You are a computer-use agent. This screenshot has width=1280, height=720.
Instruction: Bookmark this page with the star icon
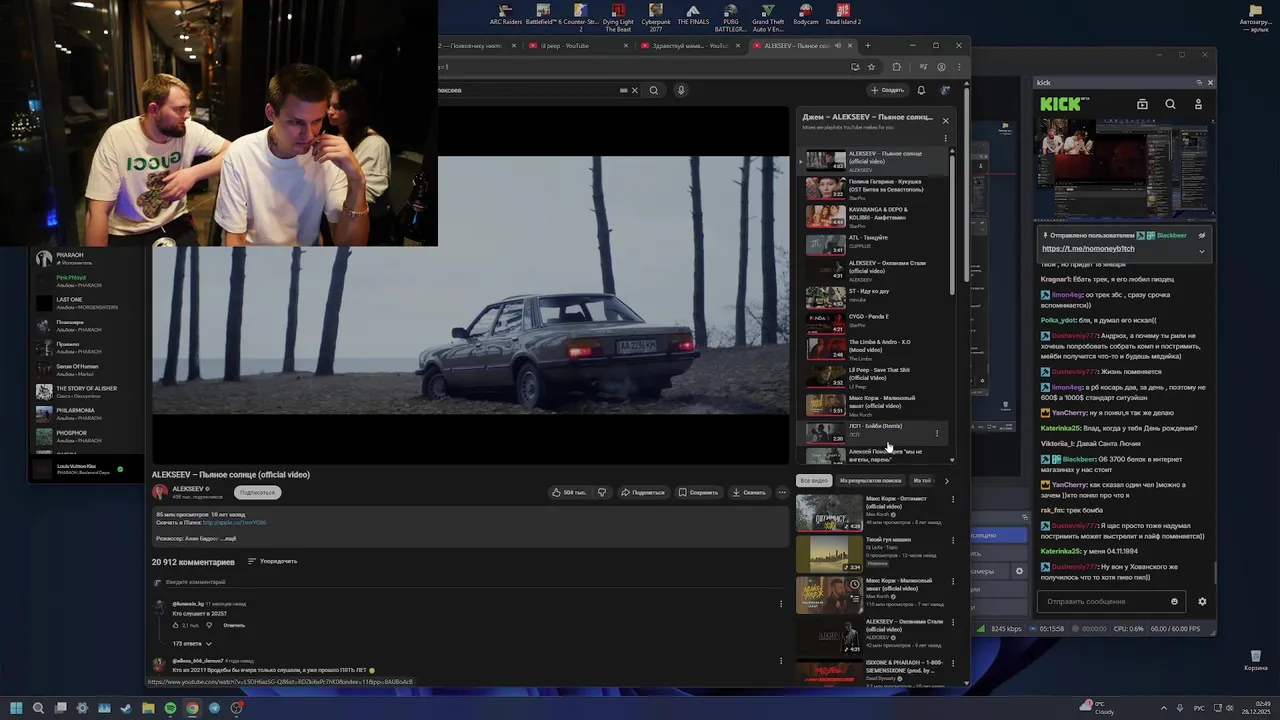click(871, 67)
